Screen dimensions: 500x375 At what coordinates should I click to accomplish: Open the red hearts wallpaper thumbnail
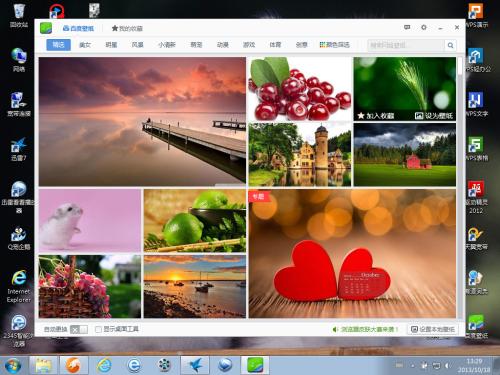(x=352, y=254)
